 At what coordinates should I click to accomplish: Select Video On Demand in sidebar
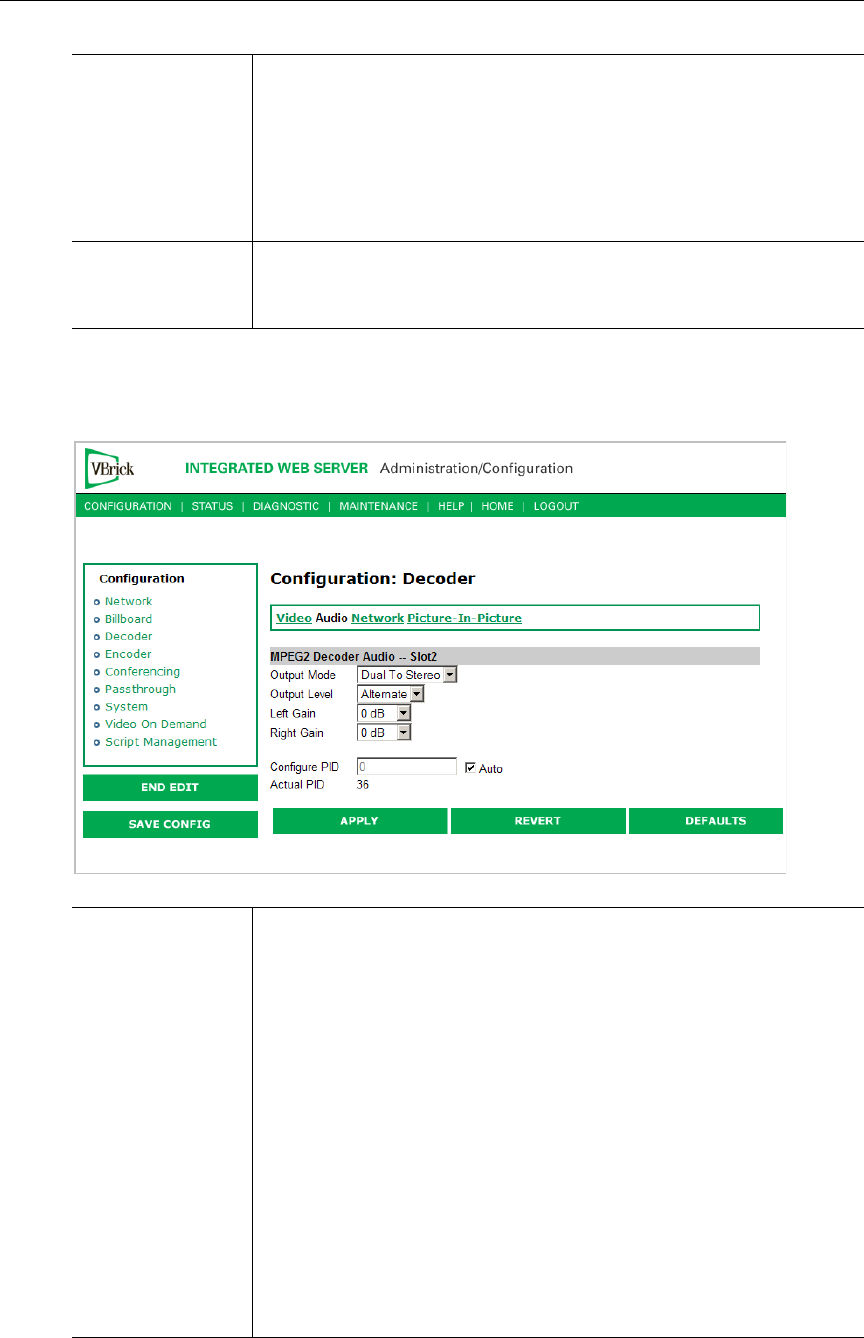tap(156, 724)
